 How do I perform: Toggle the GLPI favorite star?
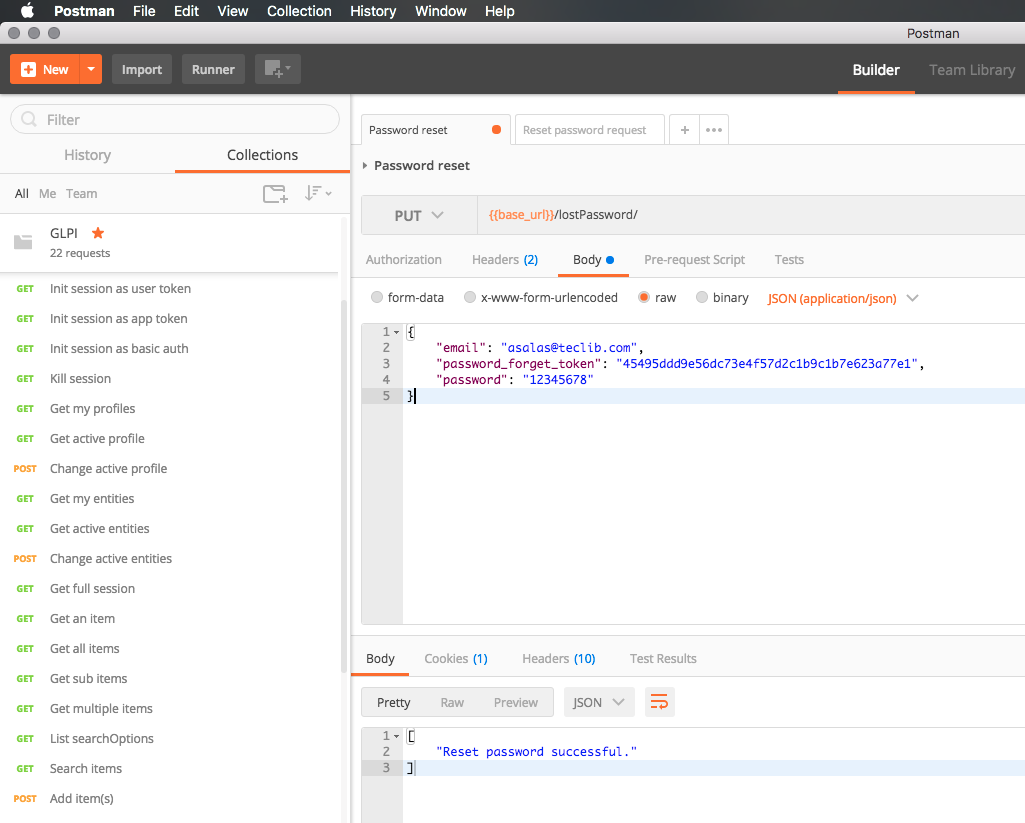pos(98,233)
